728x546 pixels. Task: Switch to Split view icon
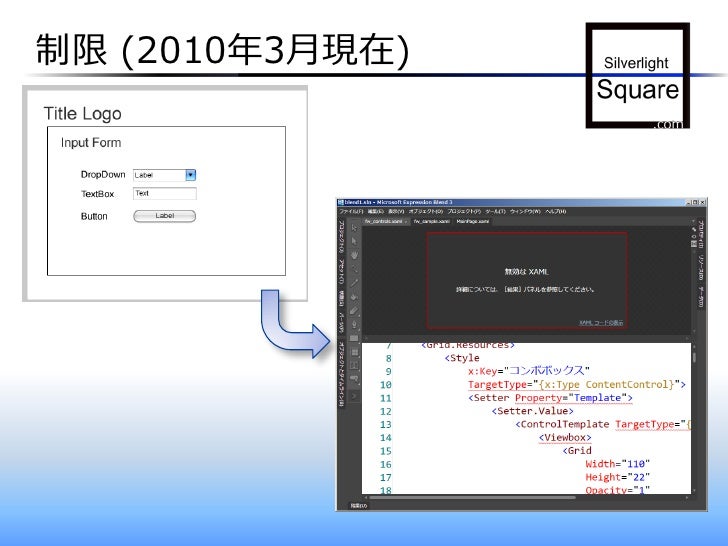click(694, 243)
